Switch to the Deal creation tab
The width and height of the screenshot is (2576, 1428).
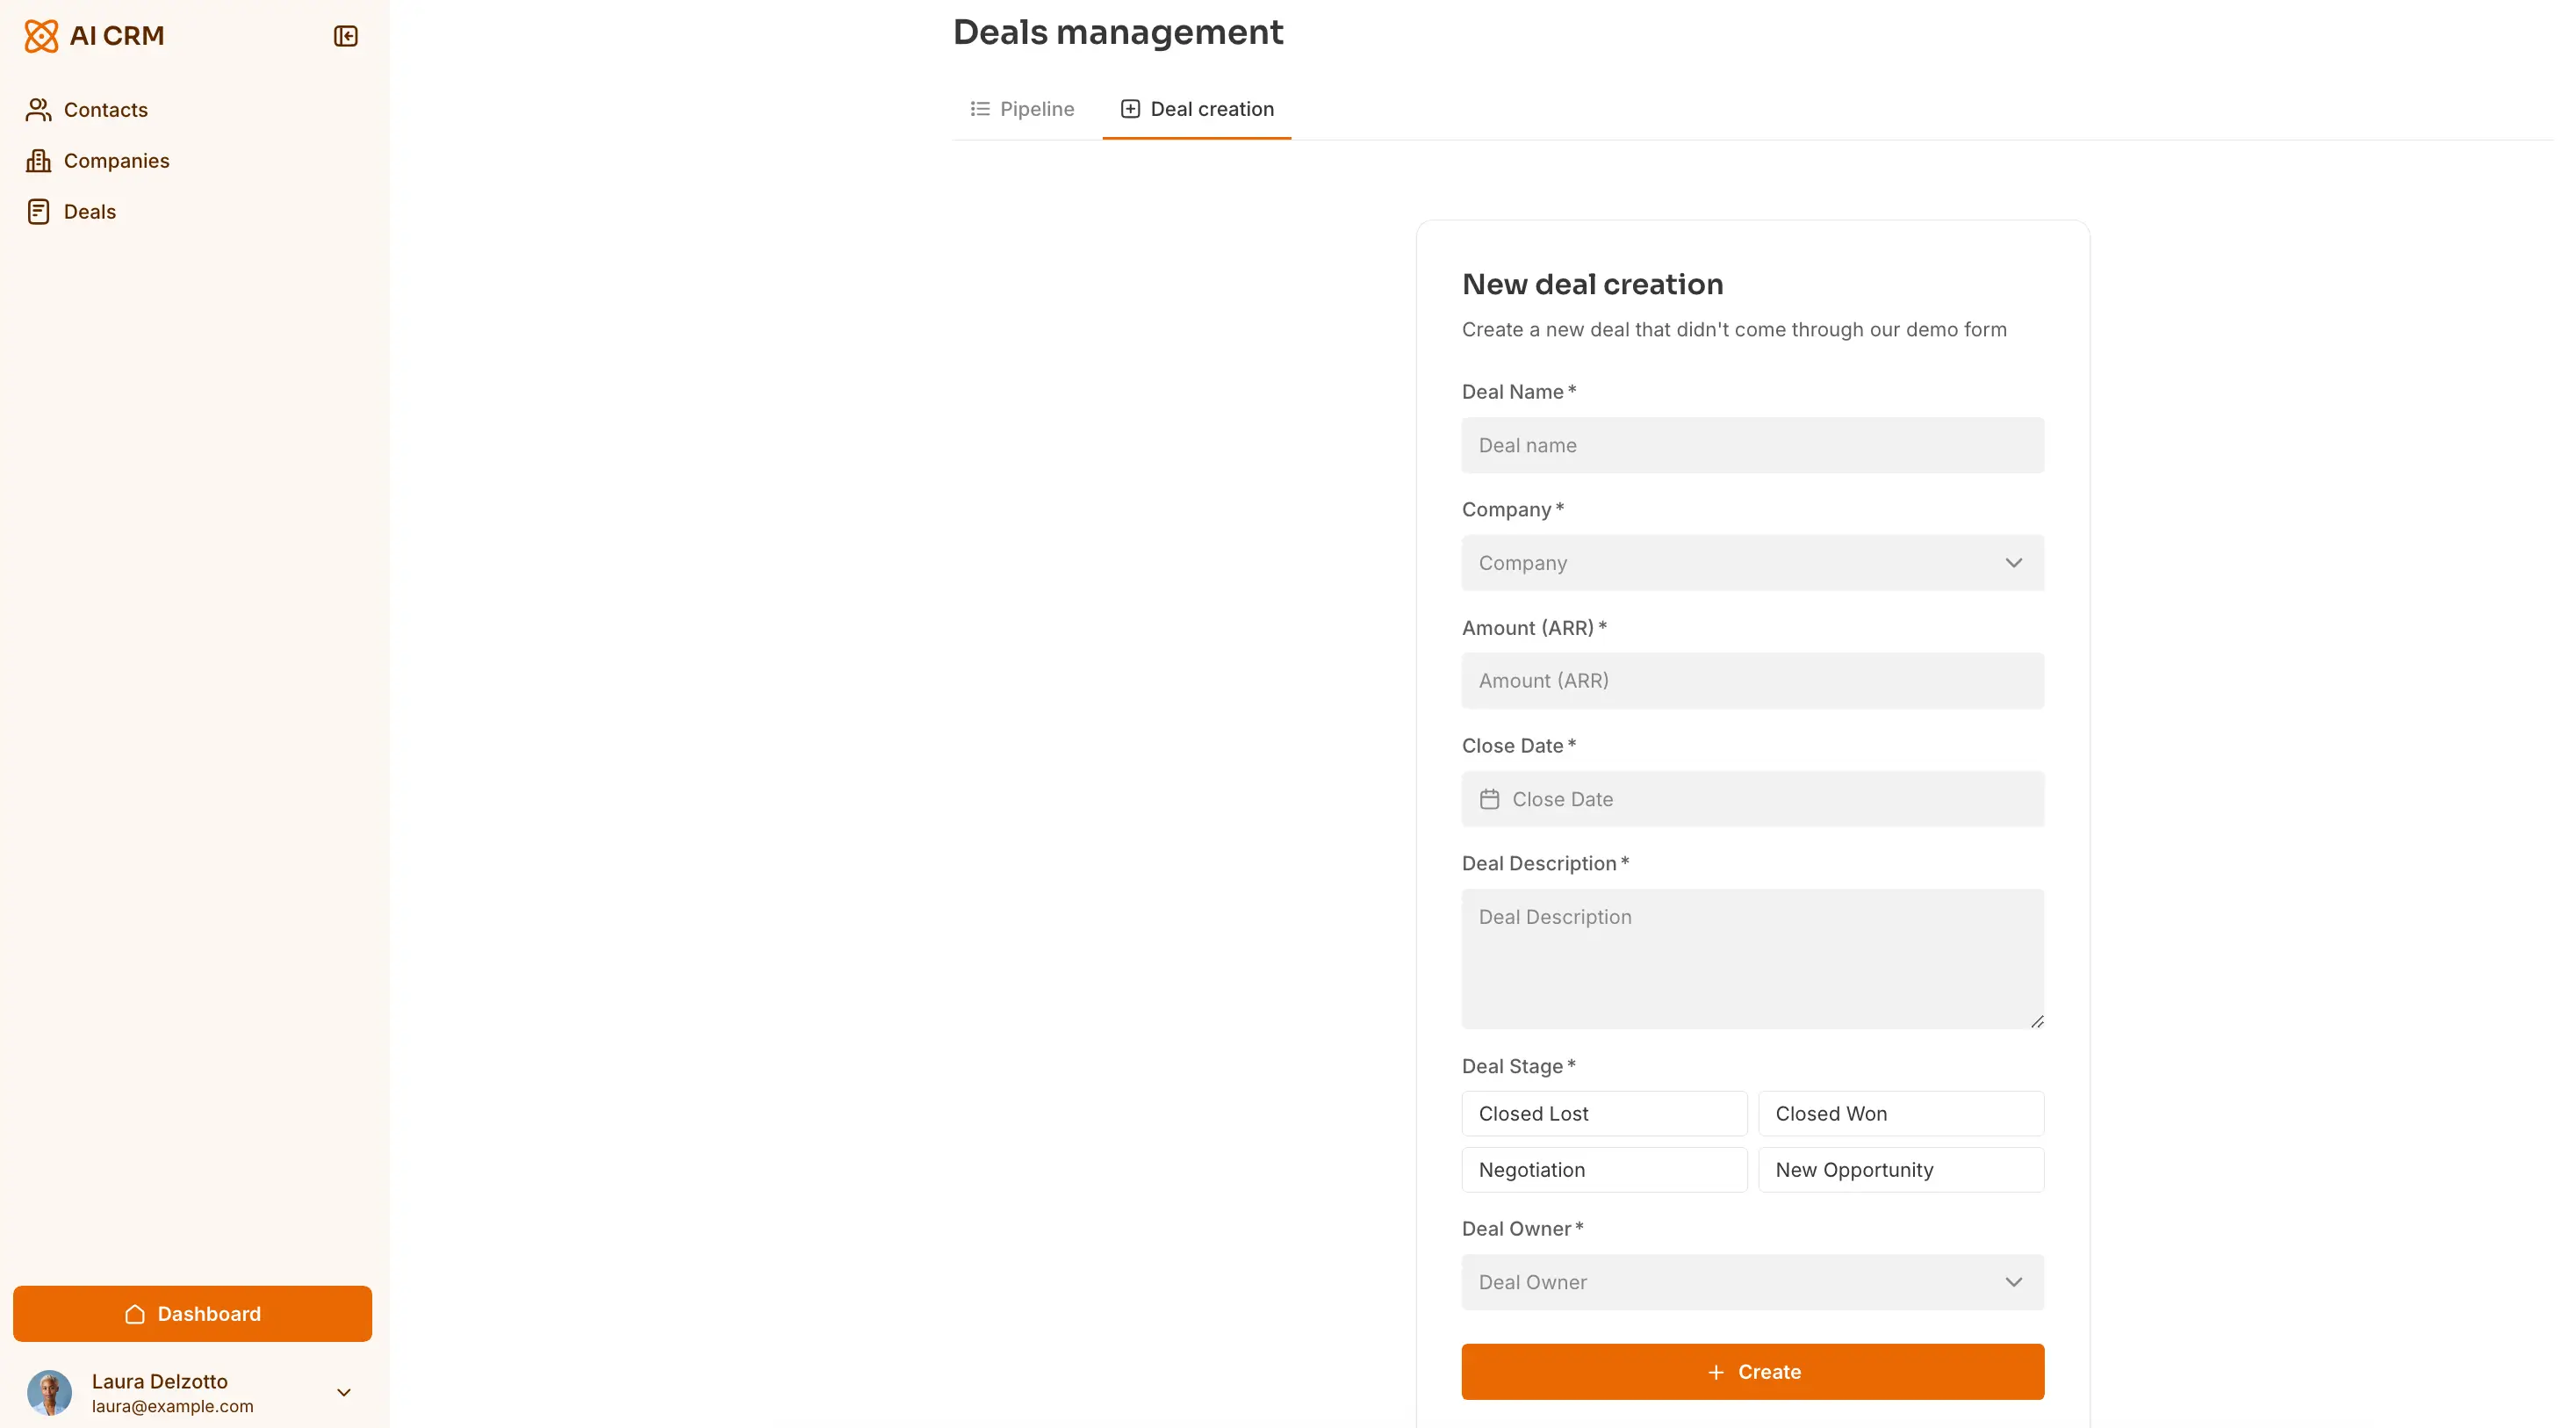[1197, 108]
